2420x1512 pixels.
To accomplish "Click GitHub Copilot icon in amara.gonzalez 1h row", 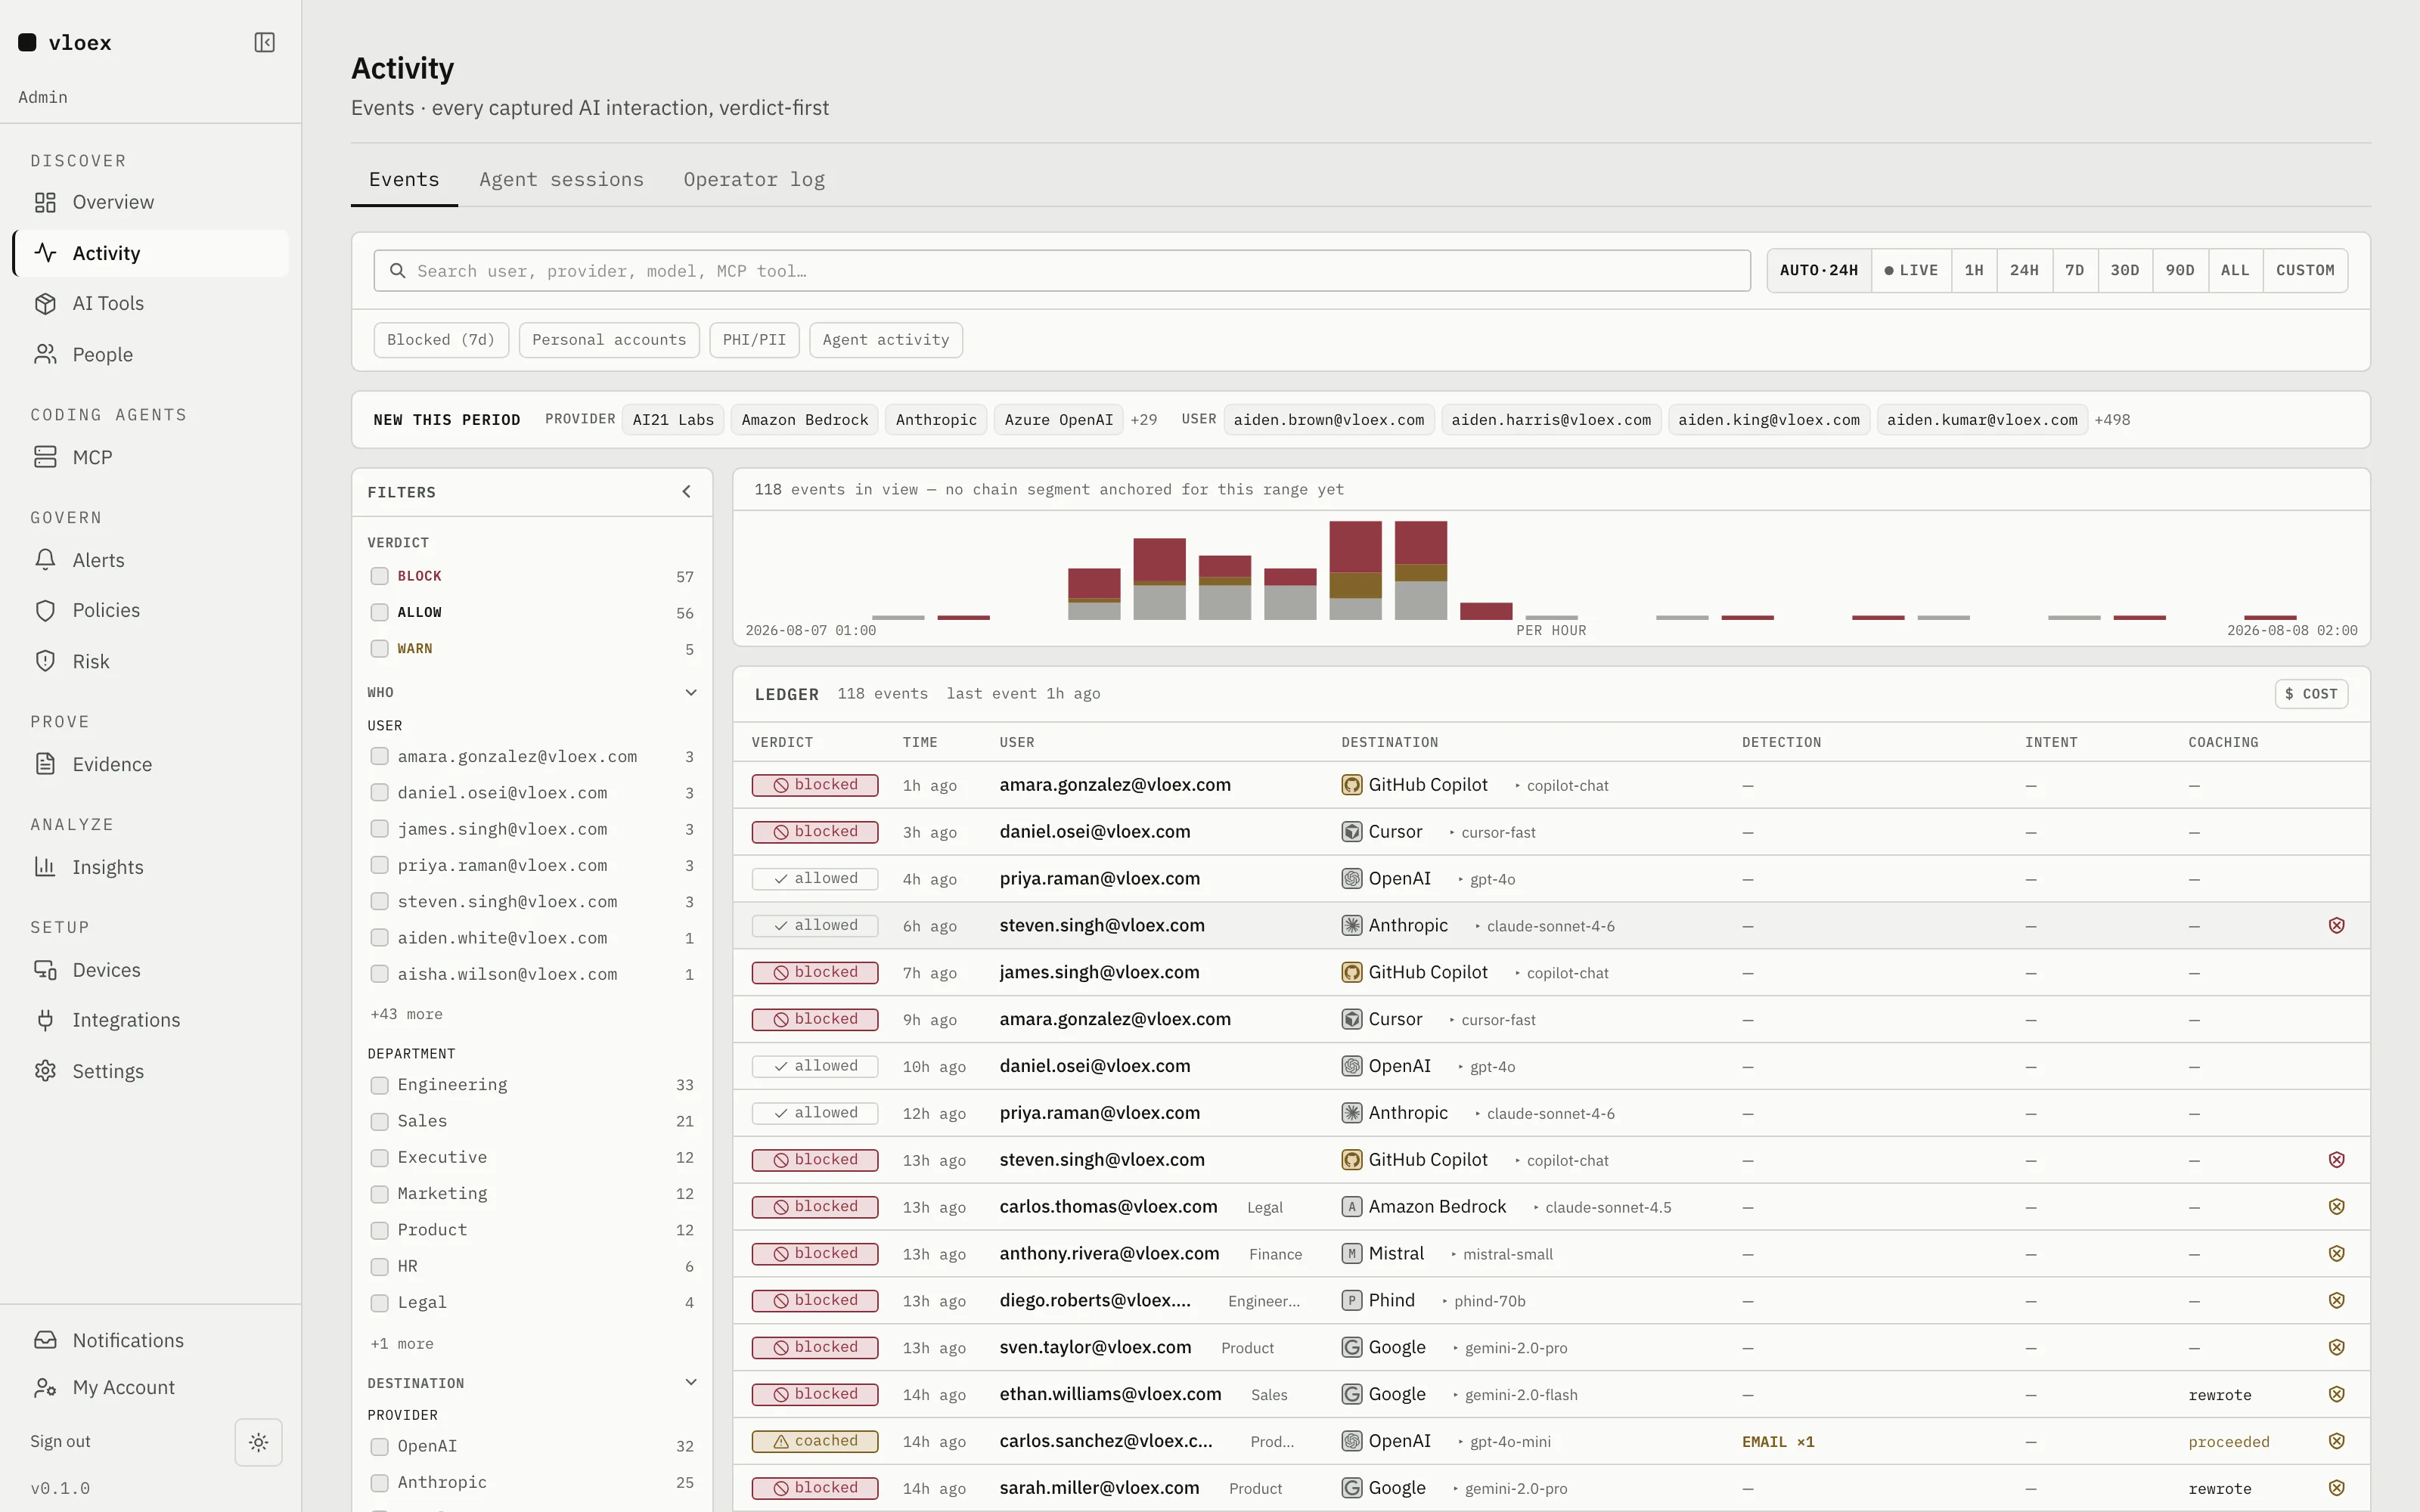I will pyautogui.click(x=1351, y=785).
